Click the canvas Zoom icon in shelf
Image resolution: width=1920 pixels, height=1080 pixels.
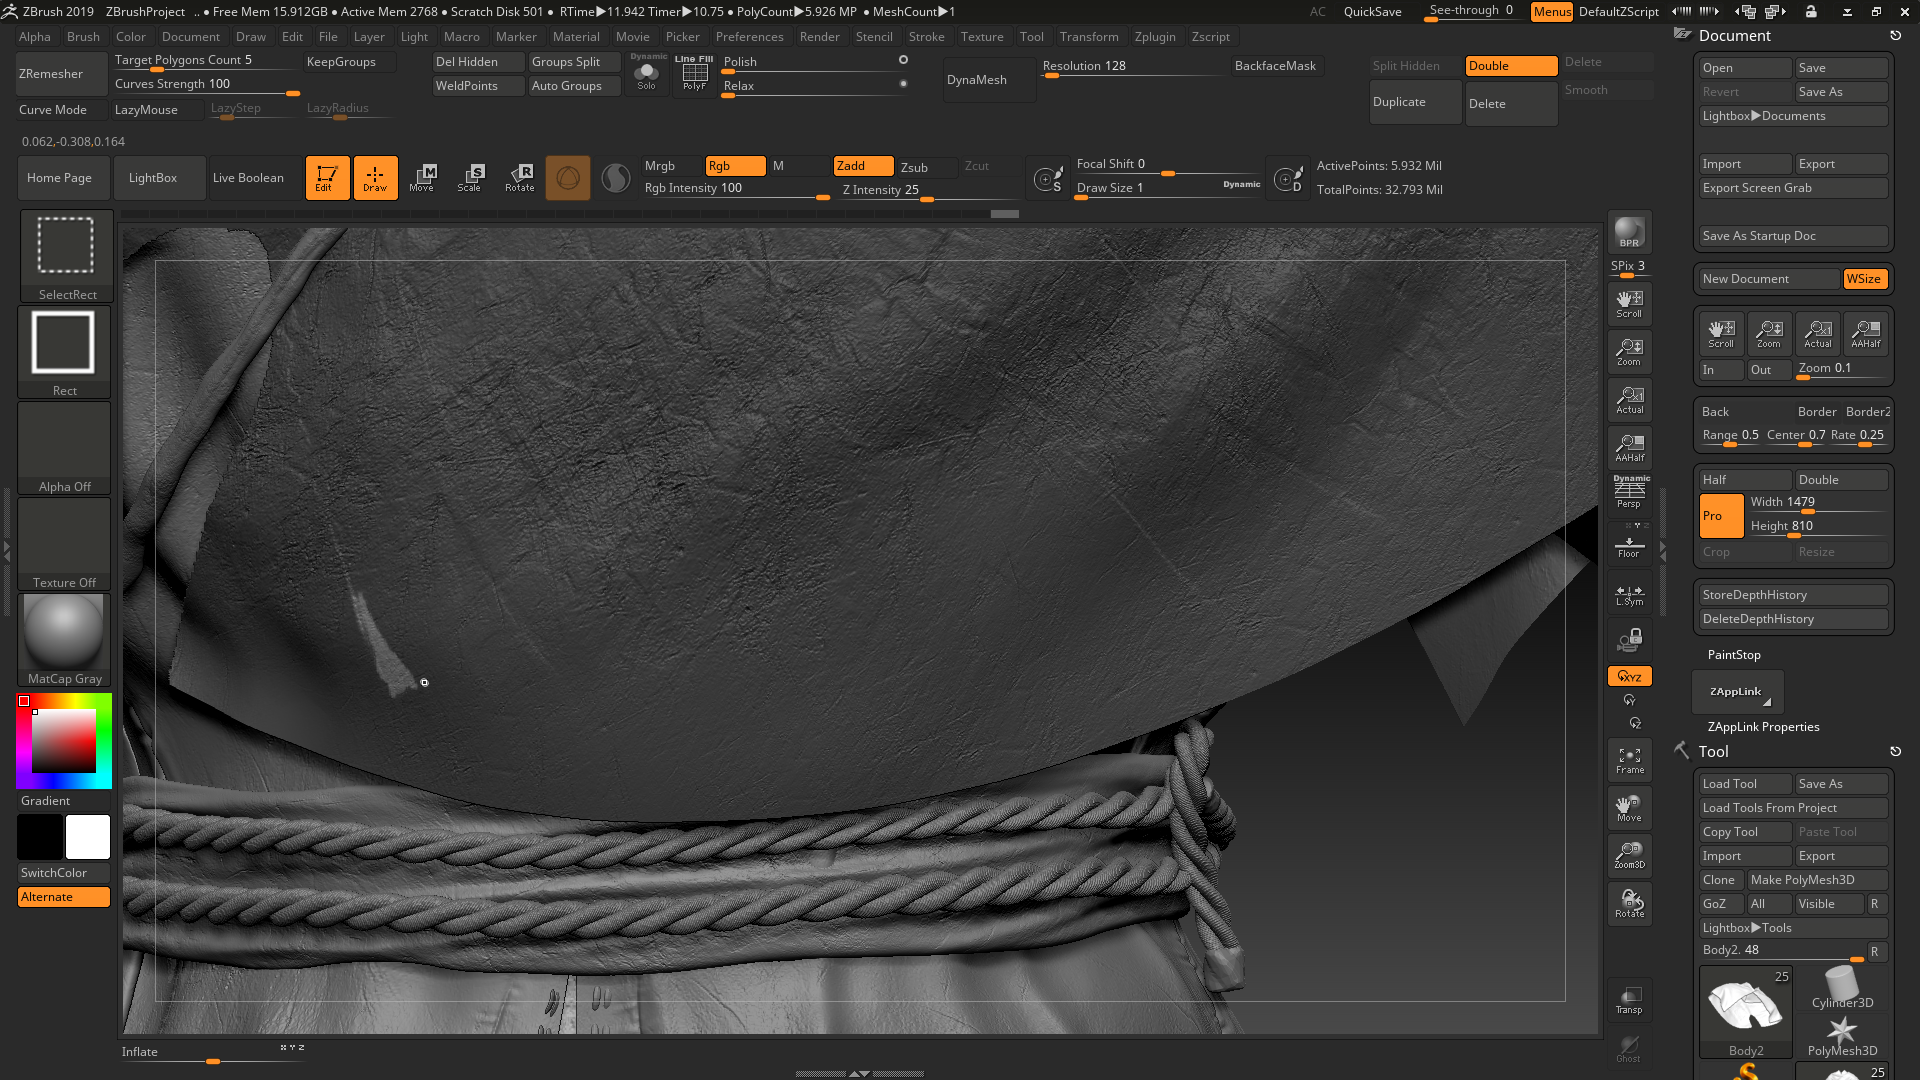click(x=1629, y=352)
